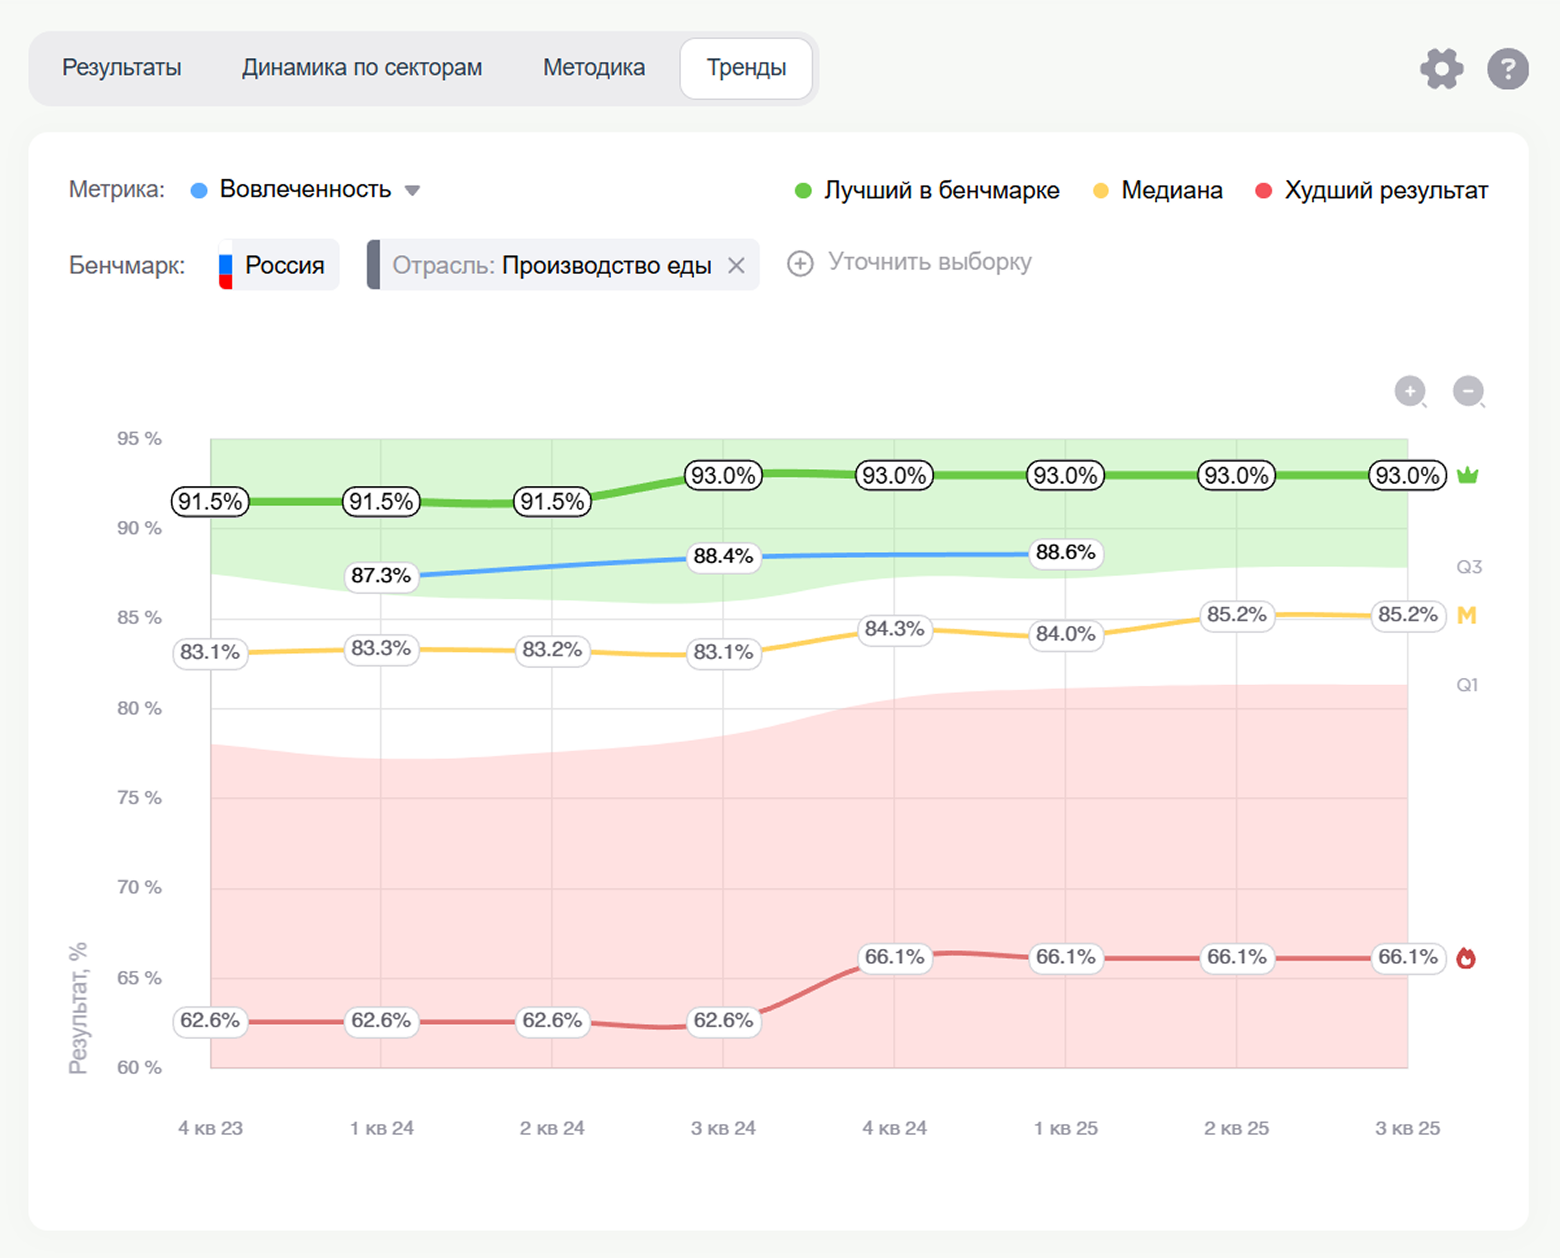1560x1258 pixels.
Task: Go to the Методика tab
Action: tap(594, 68)
